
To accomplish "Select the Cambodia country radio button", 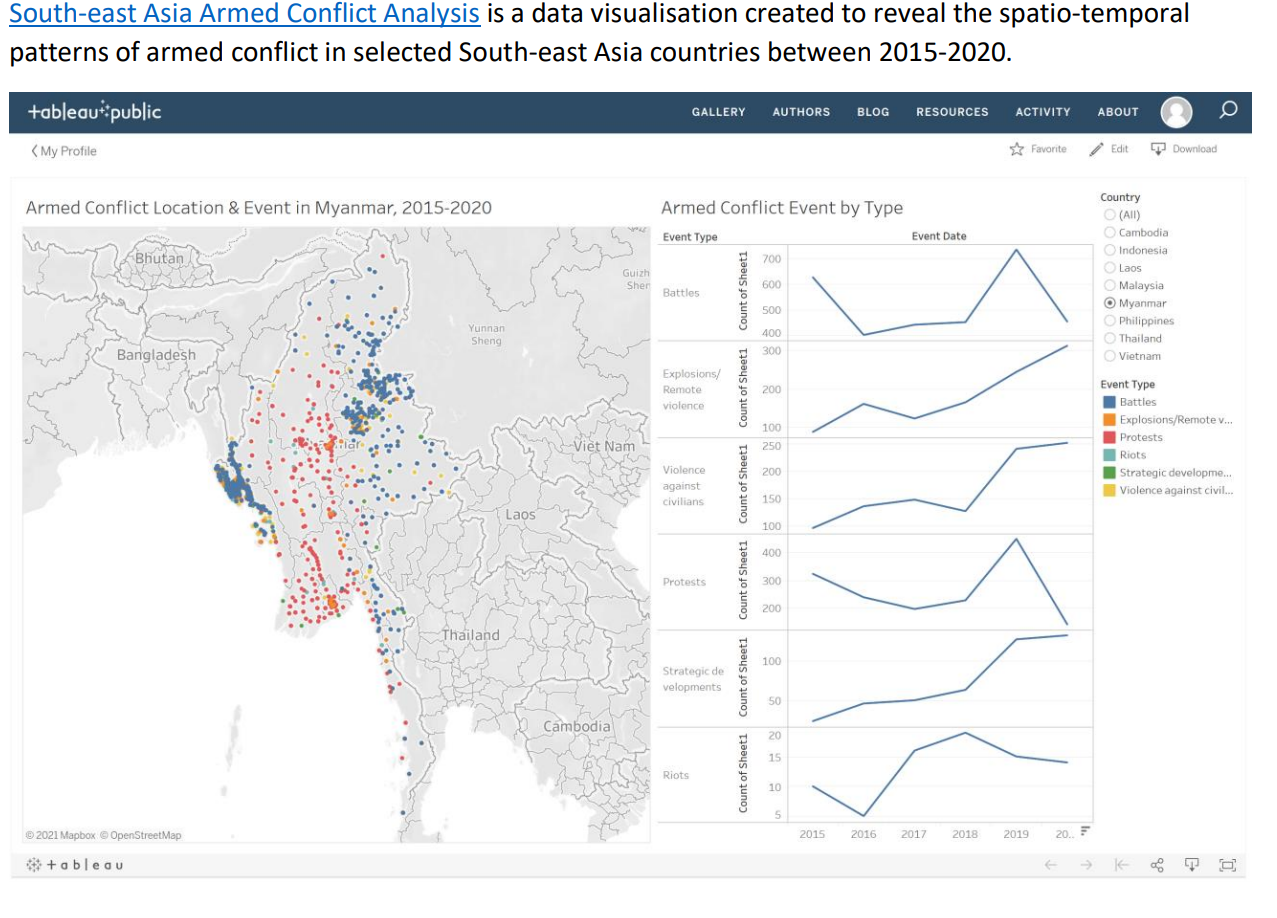I will click(1109, 233).
